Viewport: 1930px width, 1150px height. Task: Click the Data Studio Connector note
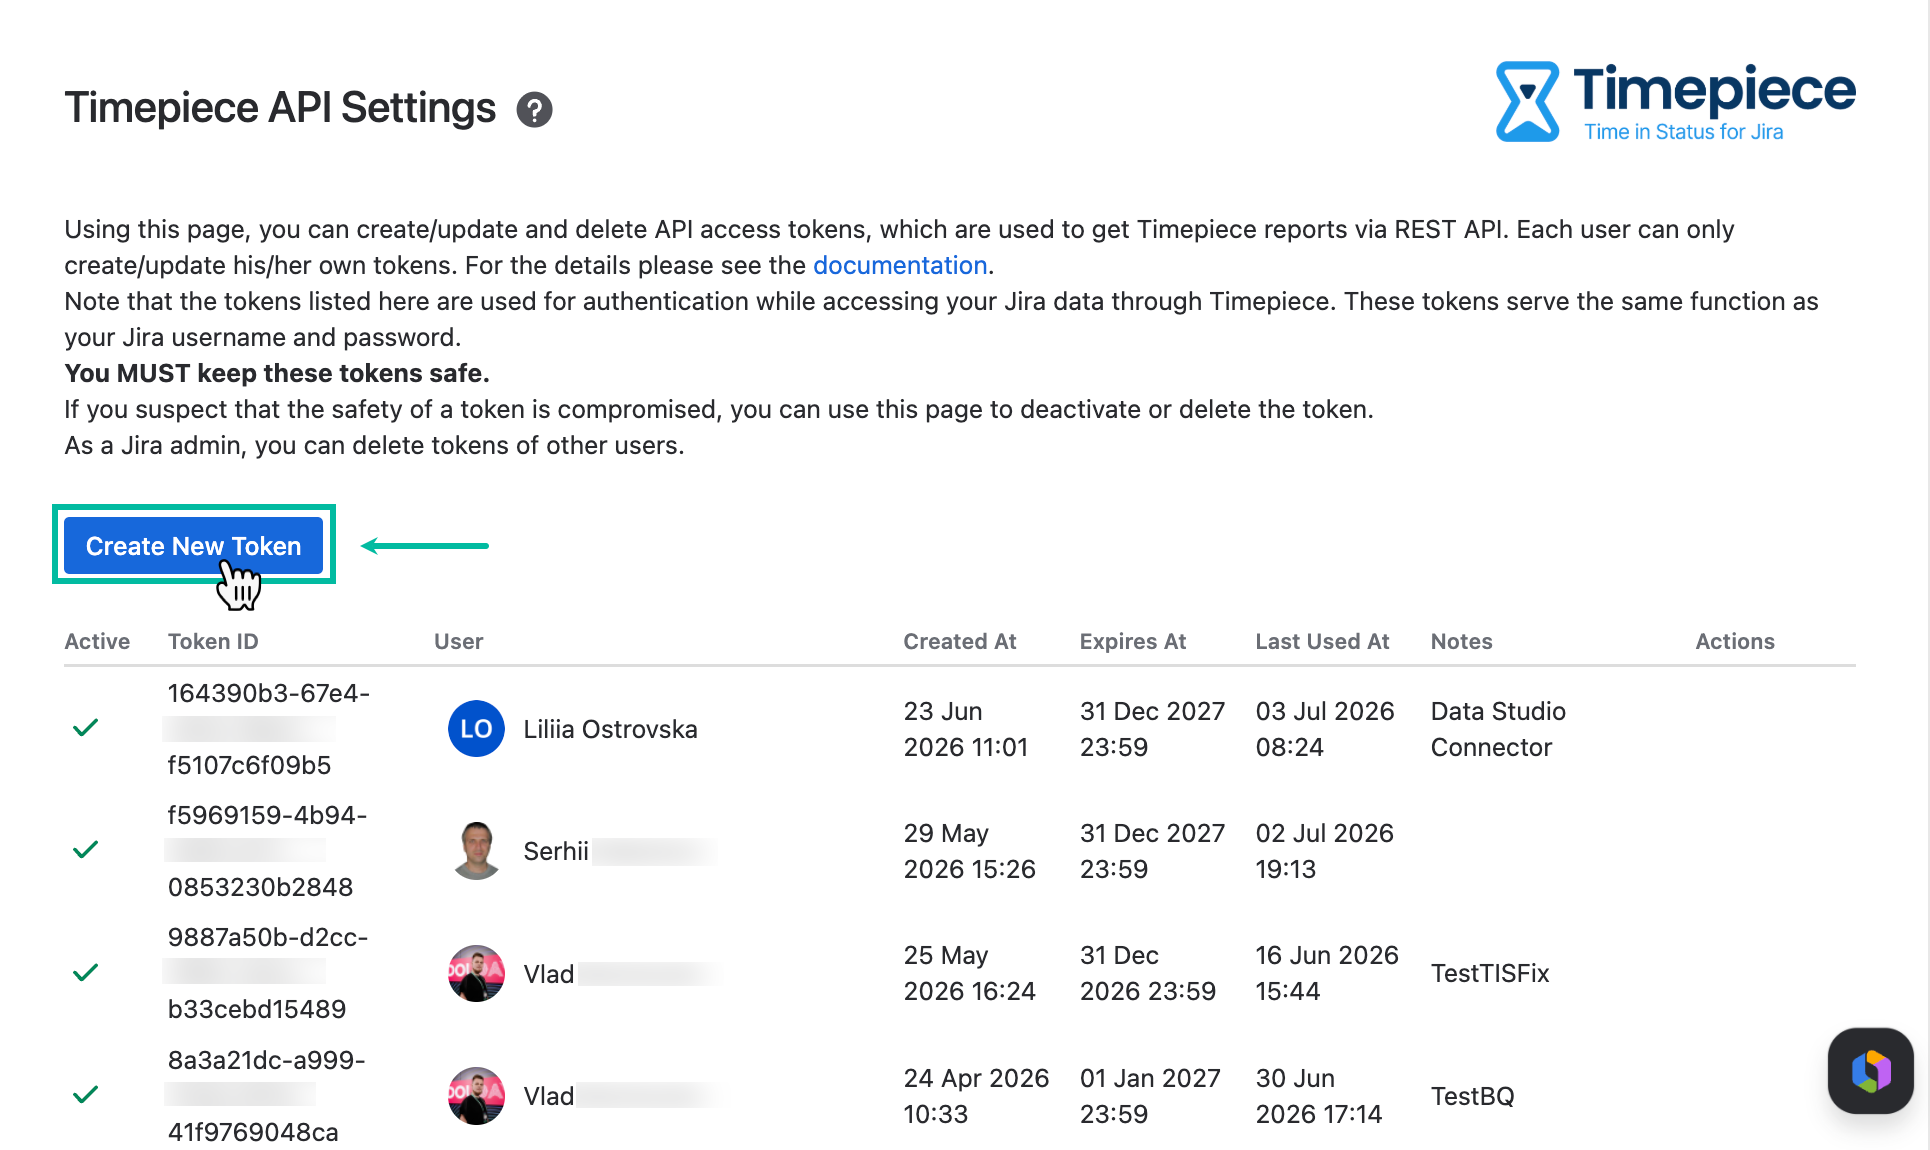click(x=1498, y=729)
